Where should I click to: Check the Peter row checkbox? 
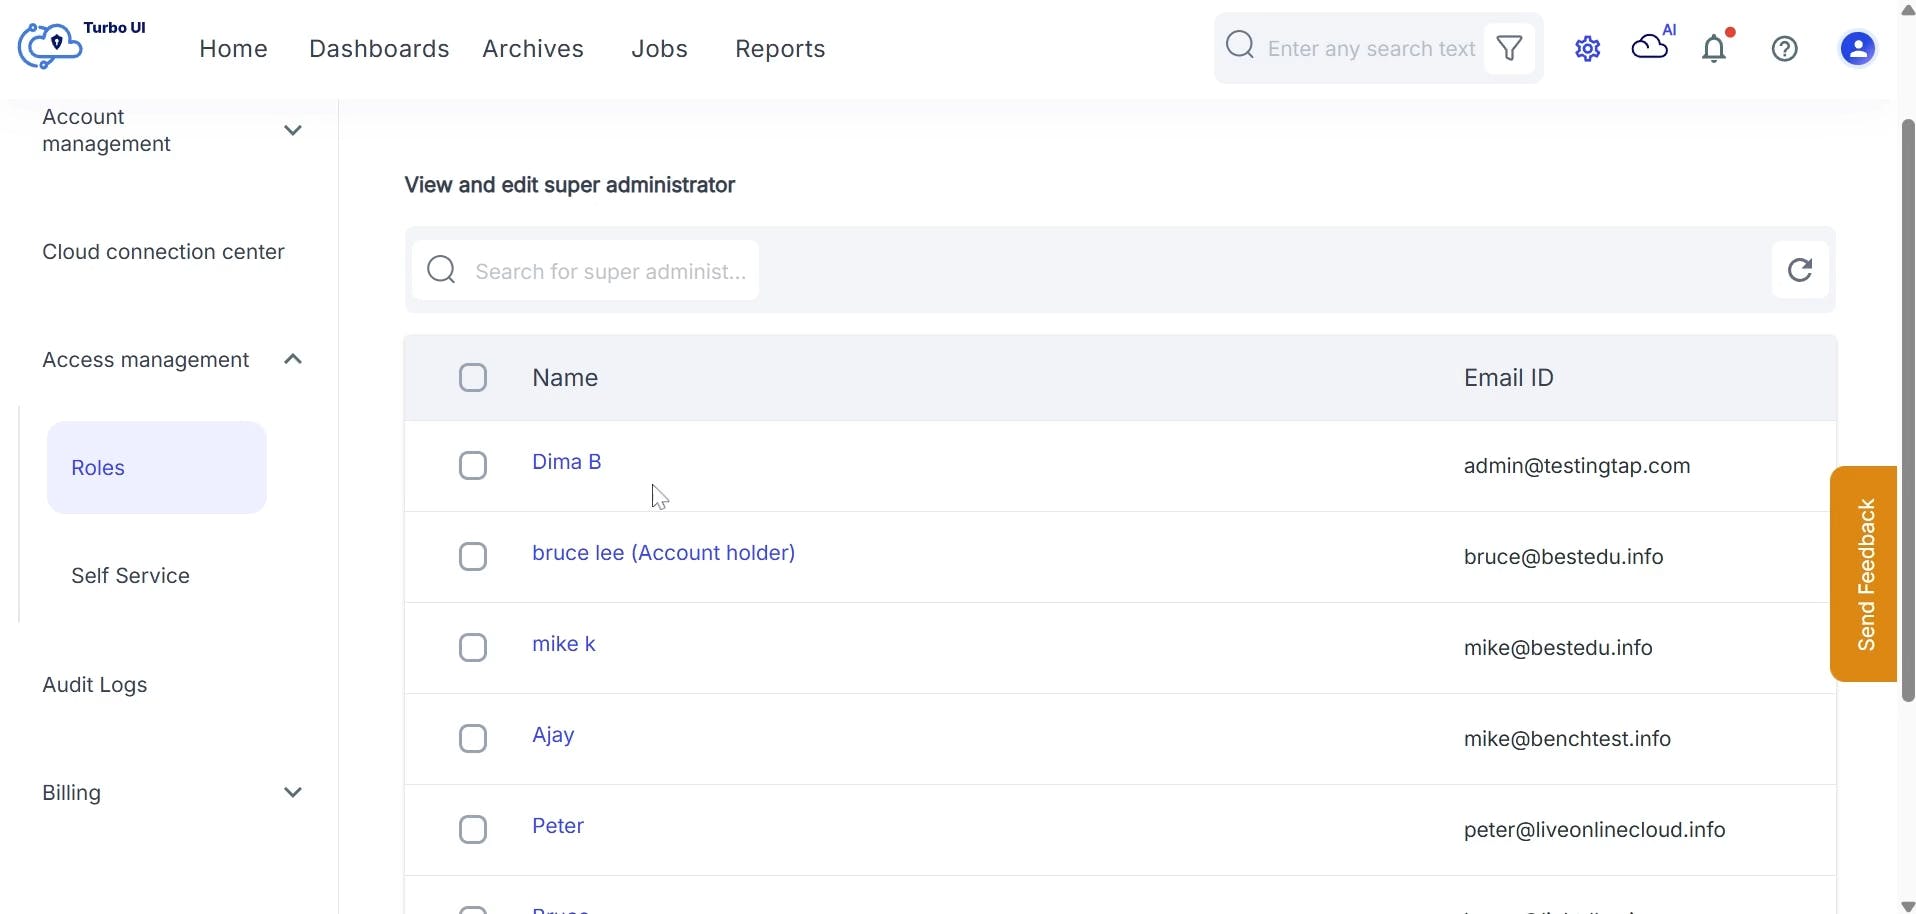point(473,829)
